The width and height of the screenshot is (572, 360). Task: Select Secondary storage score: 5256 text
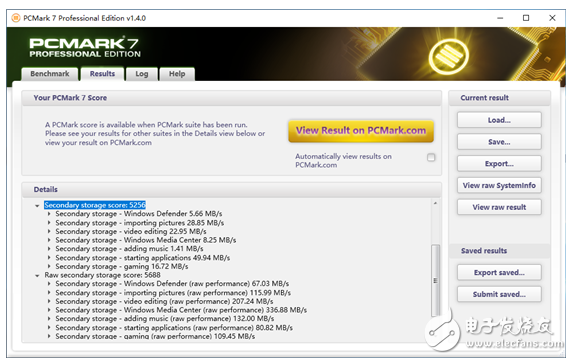pos(95,205)
